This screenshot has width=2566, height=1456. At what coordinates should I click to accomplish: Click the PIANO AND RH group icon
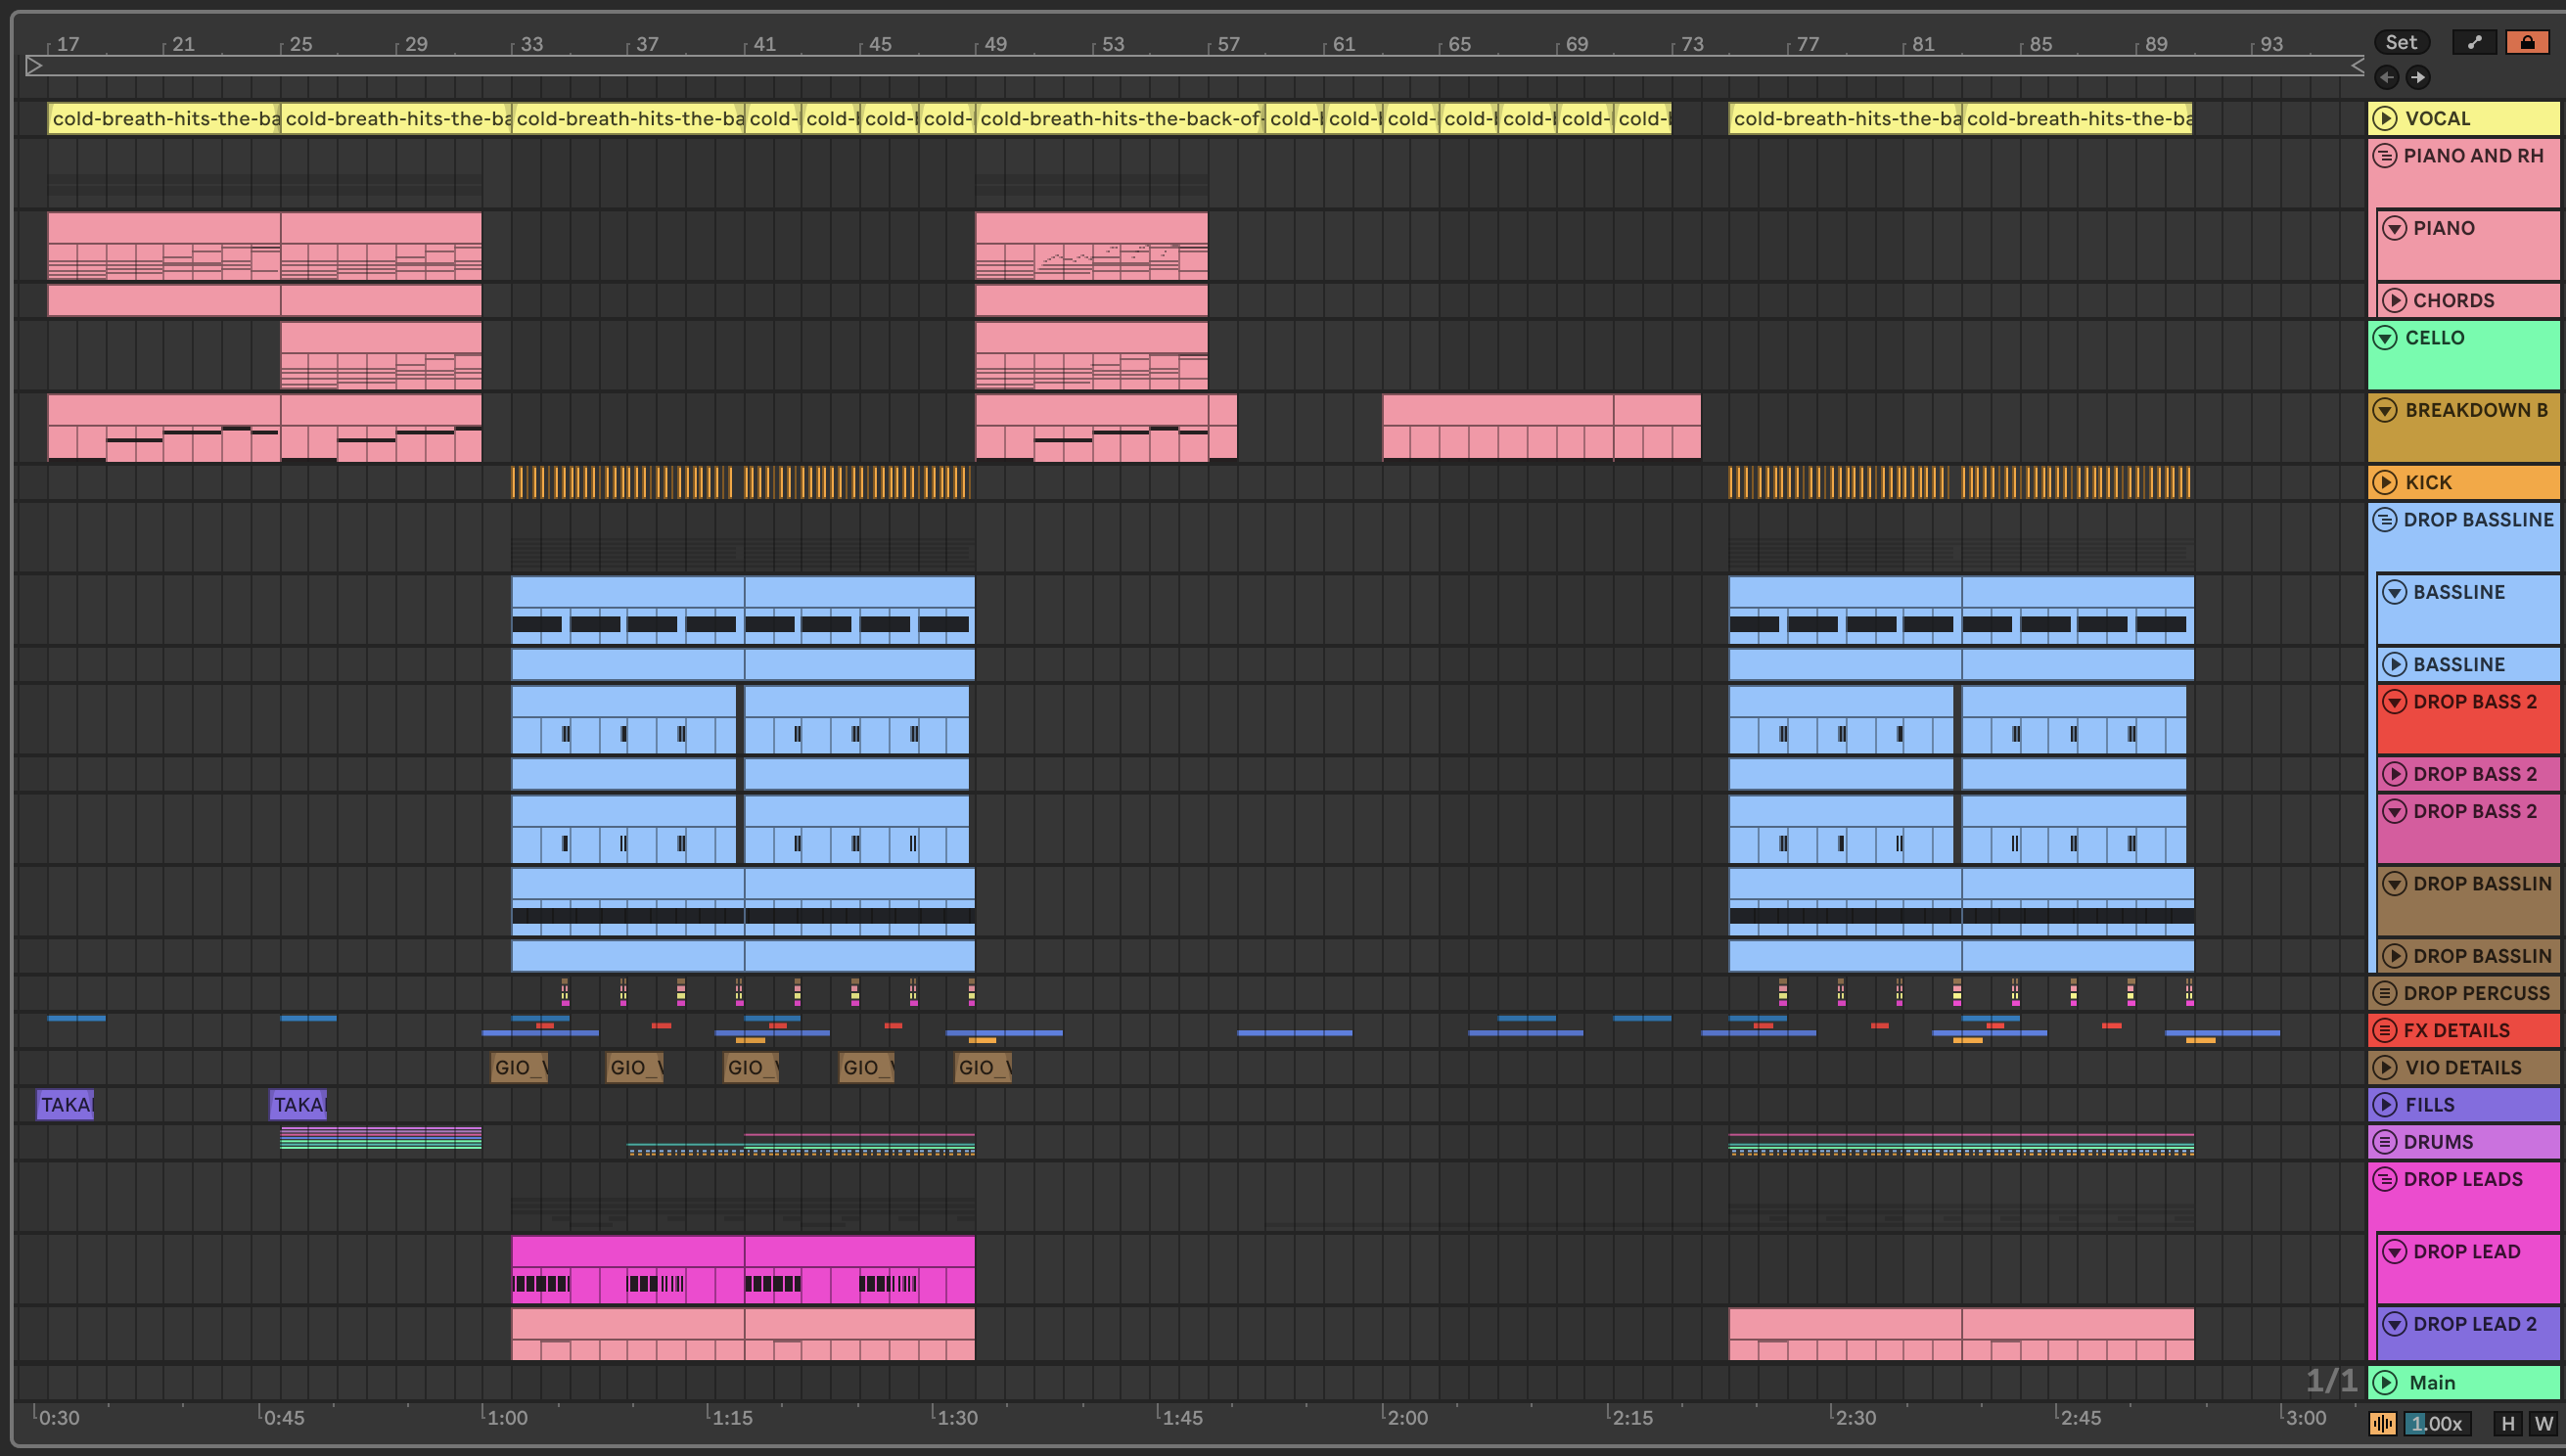2385,156
